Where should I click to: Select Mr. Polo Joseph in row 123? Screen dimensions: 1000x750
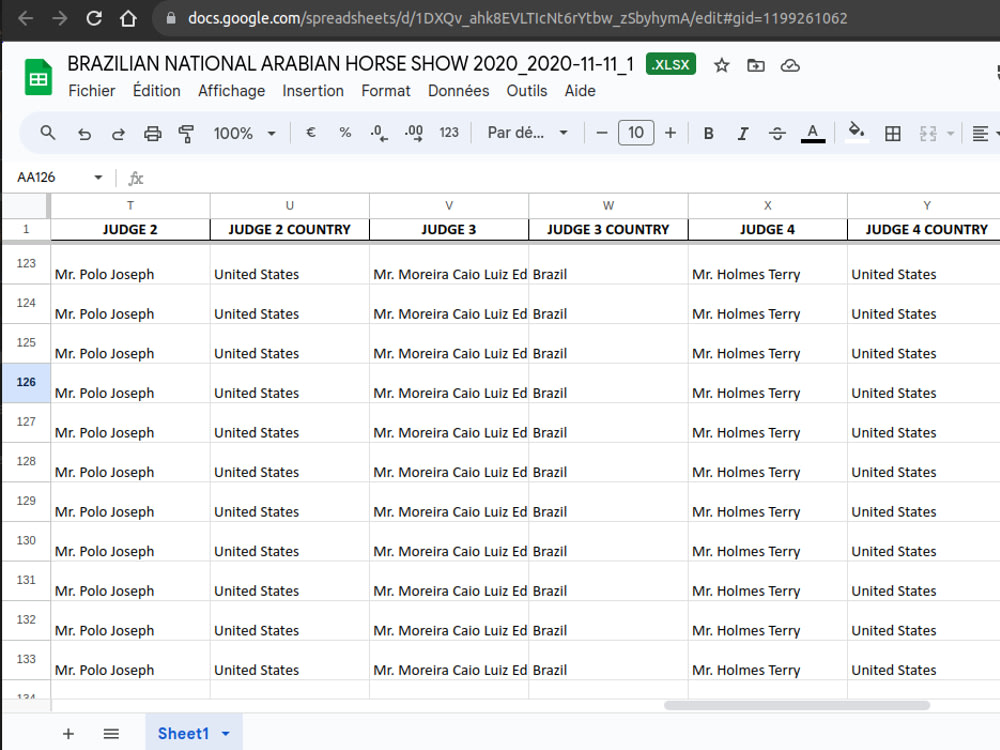[x=130, y=265]
